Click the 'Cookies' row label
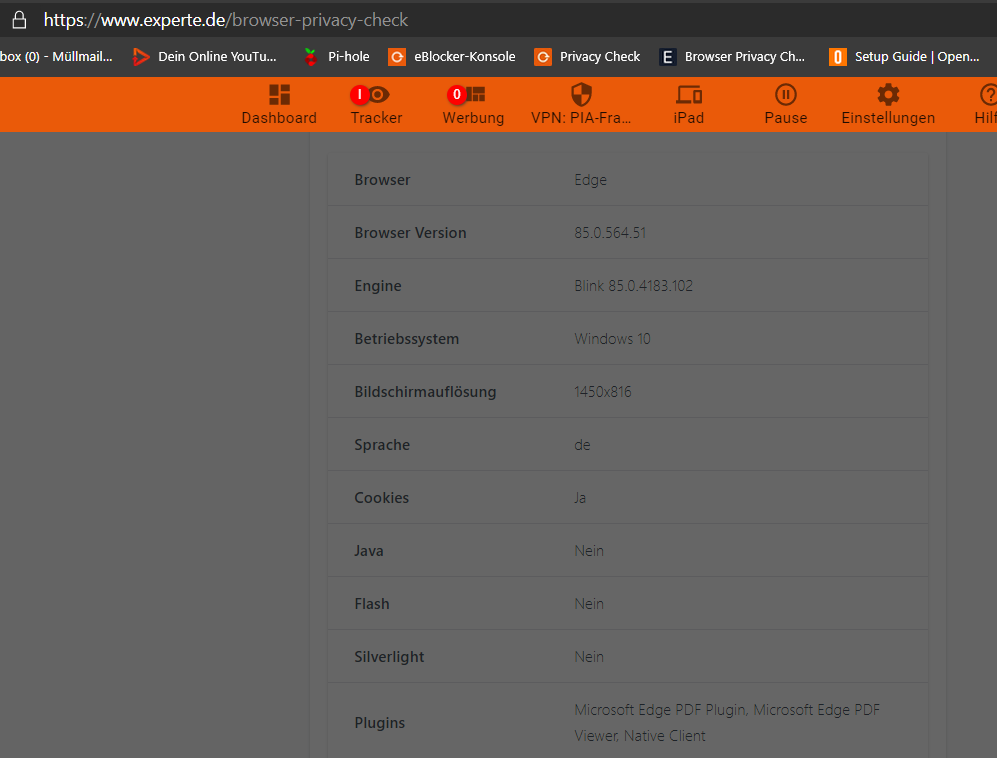The width and height of the screenshot is (997, 758). 382,498
